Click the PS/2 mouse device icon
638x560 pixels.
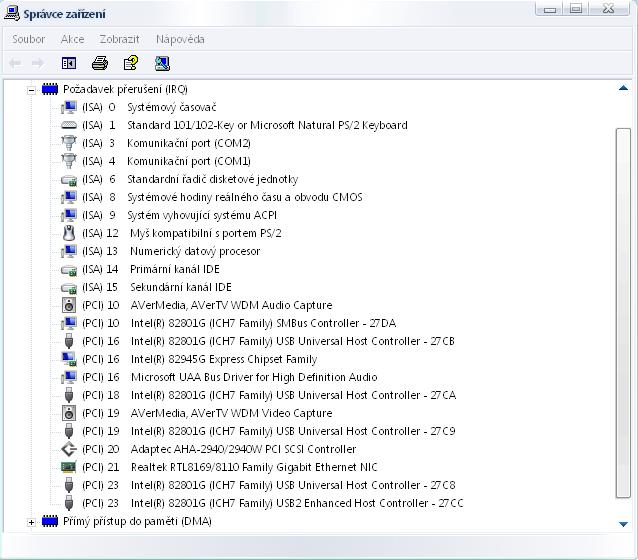(x=69, y=233)
